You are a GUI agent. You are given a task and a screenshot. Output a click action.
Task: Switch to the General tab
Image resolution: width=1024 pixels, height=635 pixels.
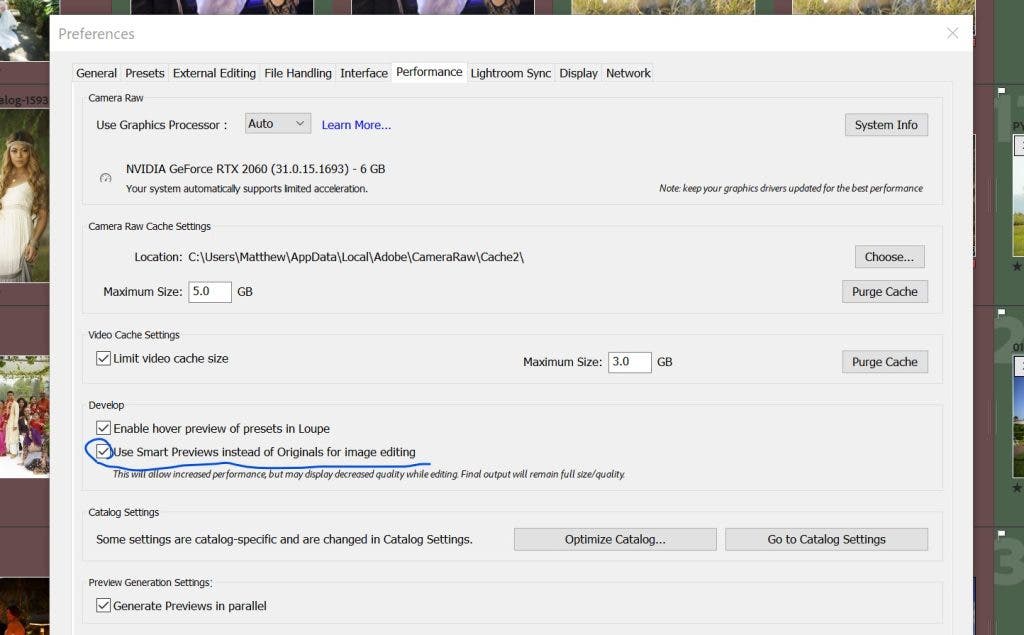pos(97,73)
